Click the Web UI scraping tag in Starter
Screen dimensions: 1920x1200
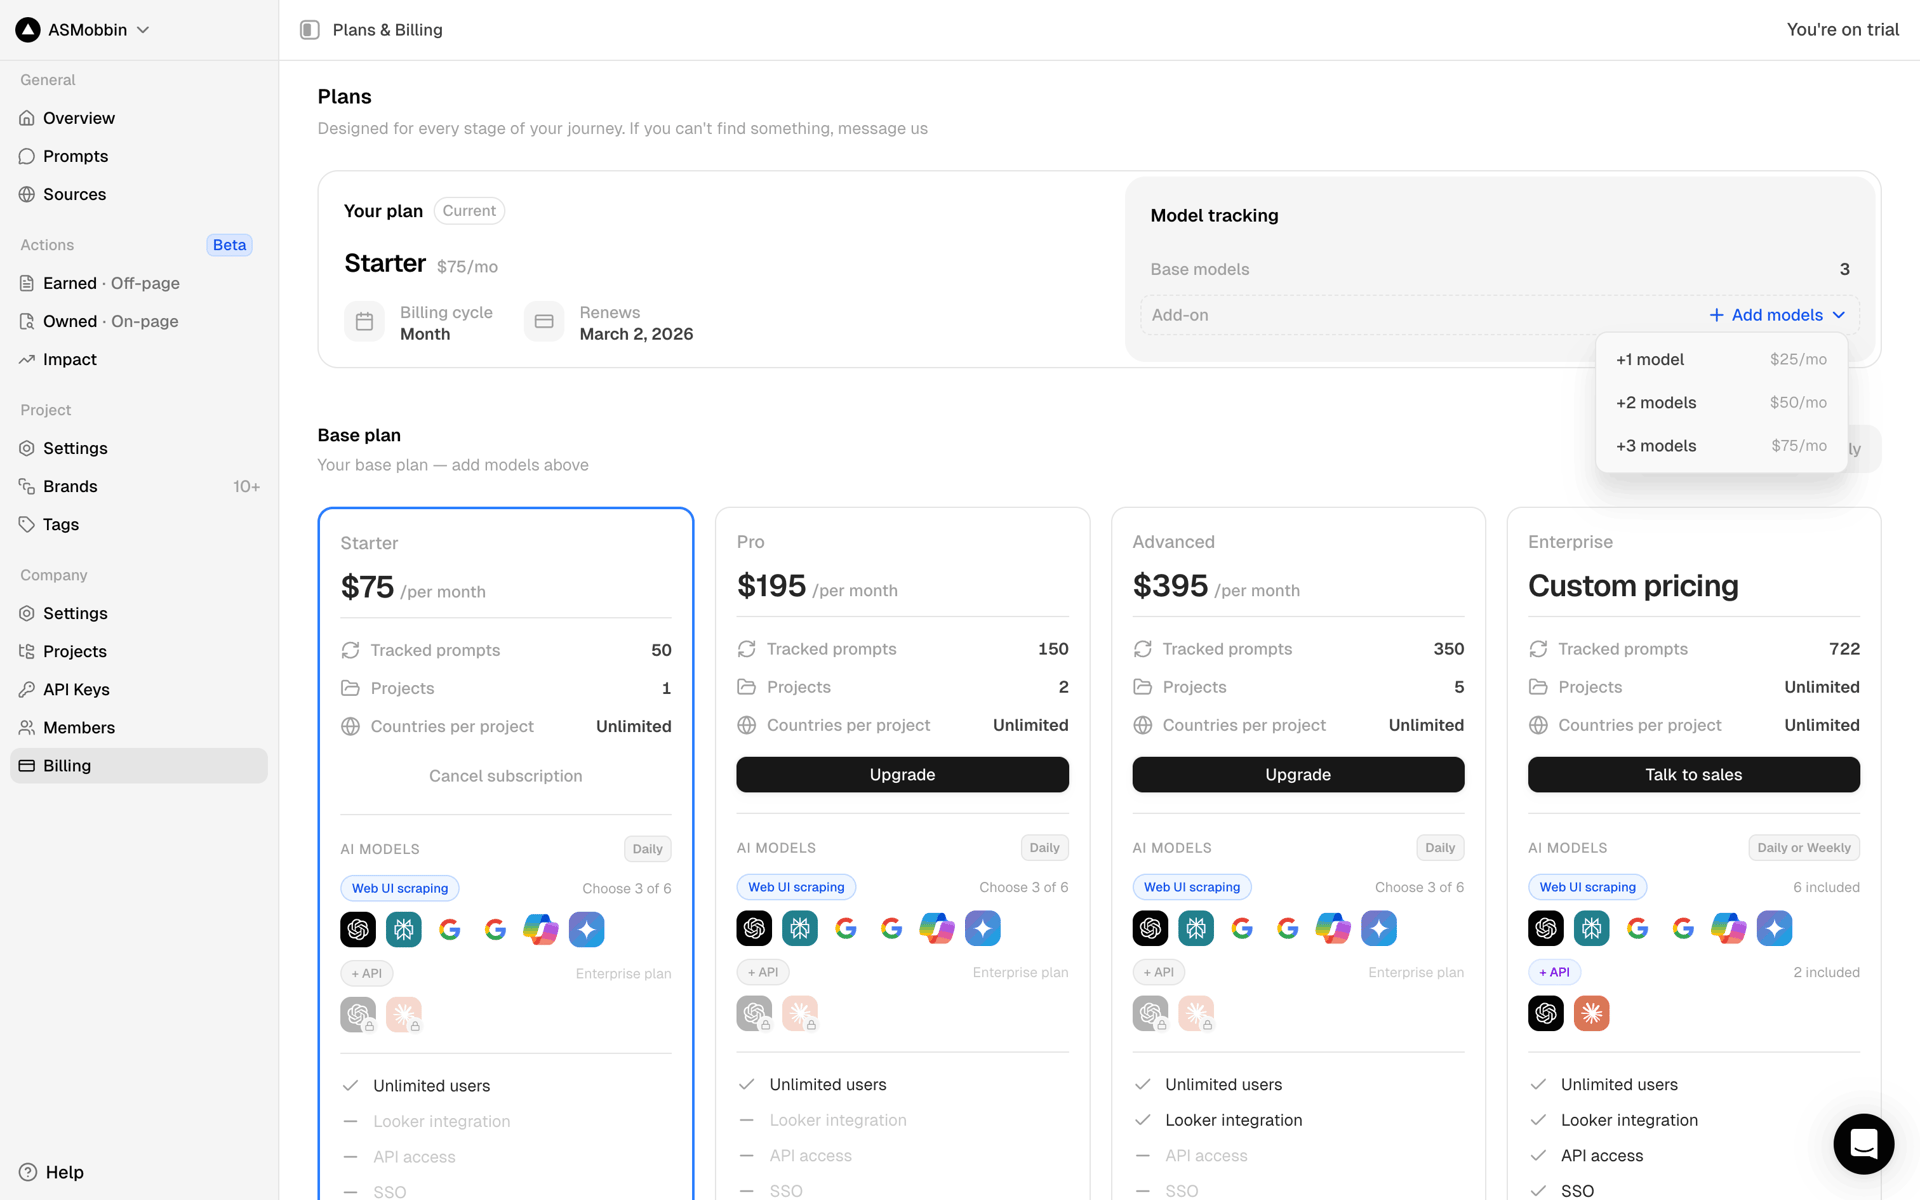400,888
